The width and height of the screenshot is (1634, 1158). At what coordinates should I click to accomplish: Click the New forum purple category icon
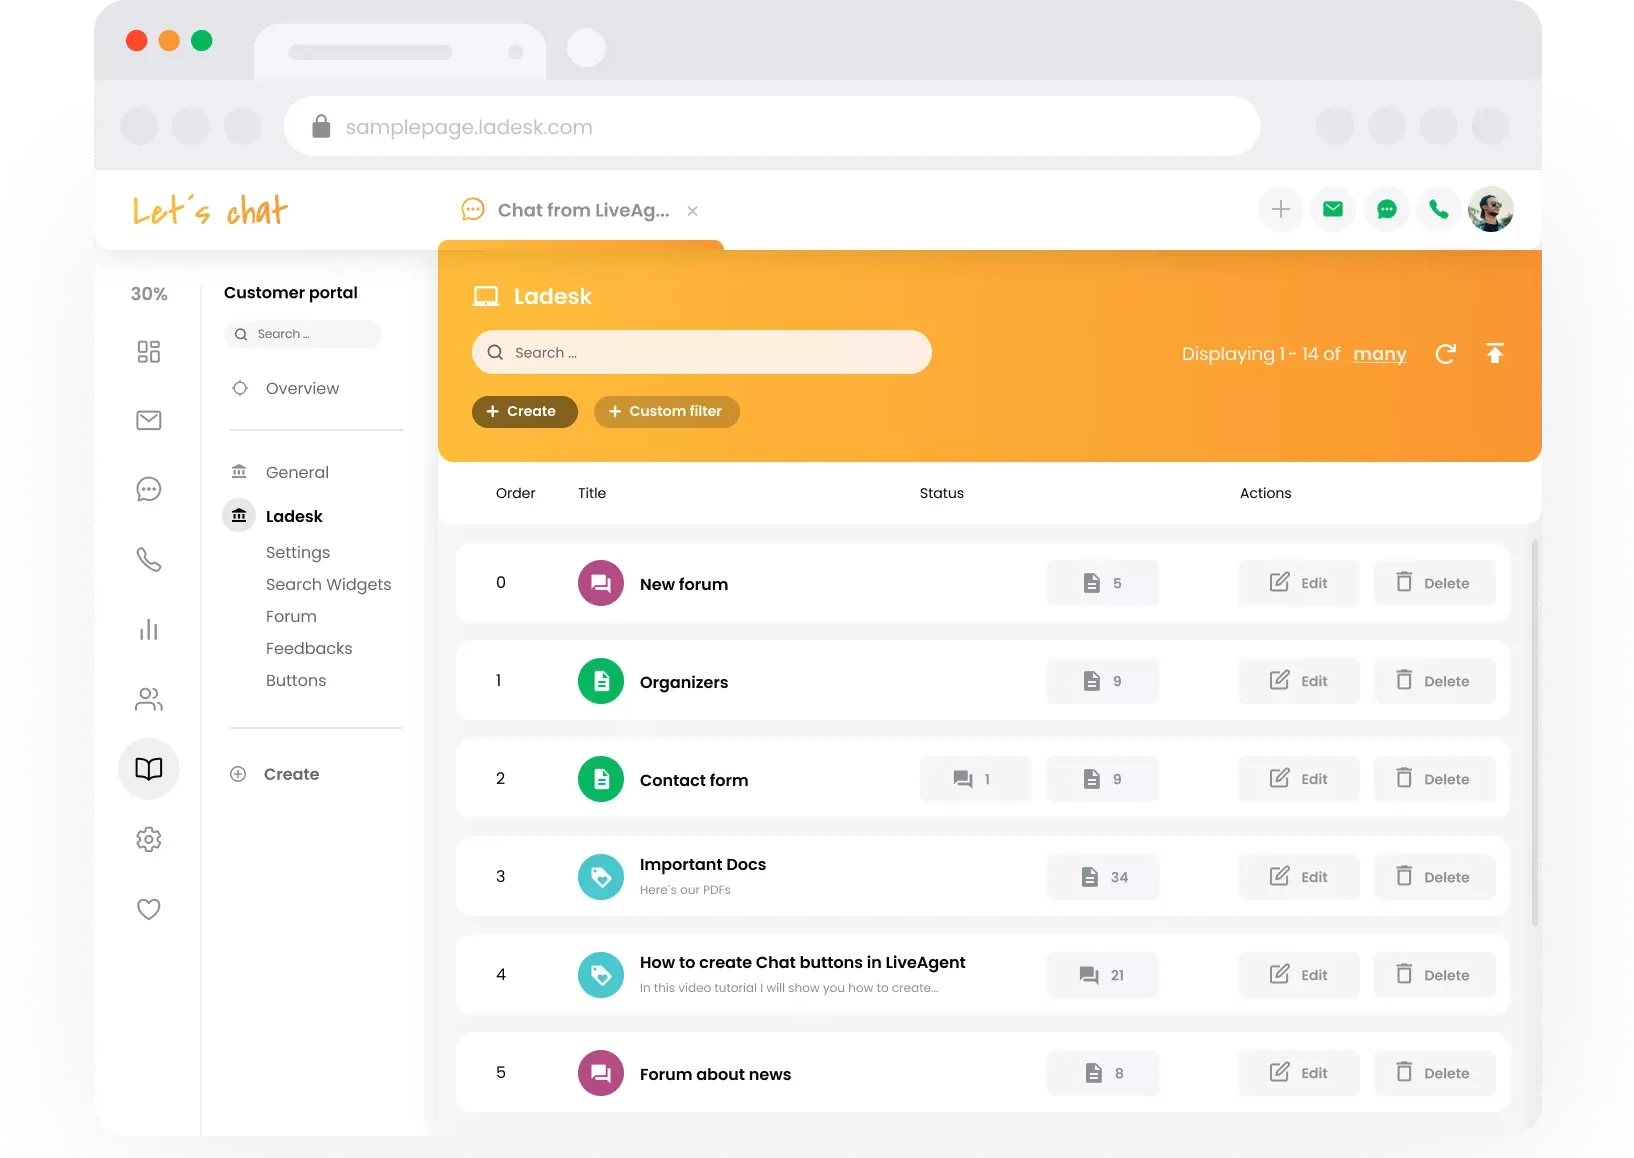(601, 583)
